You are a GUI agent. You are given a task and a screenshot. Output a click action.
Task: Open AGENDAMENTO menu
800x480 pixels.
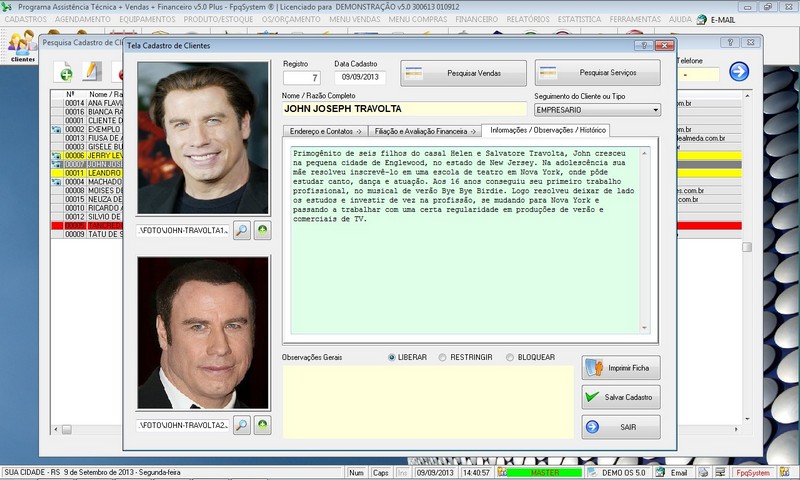[x=83, y=19]
